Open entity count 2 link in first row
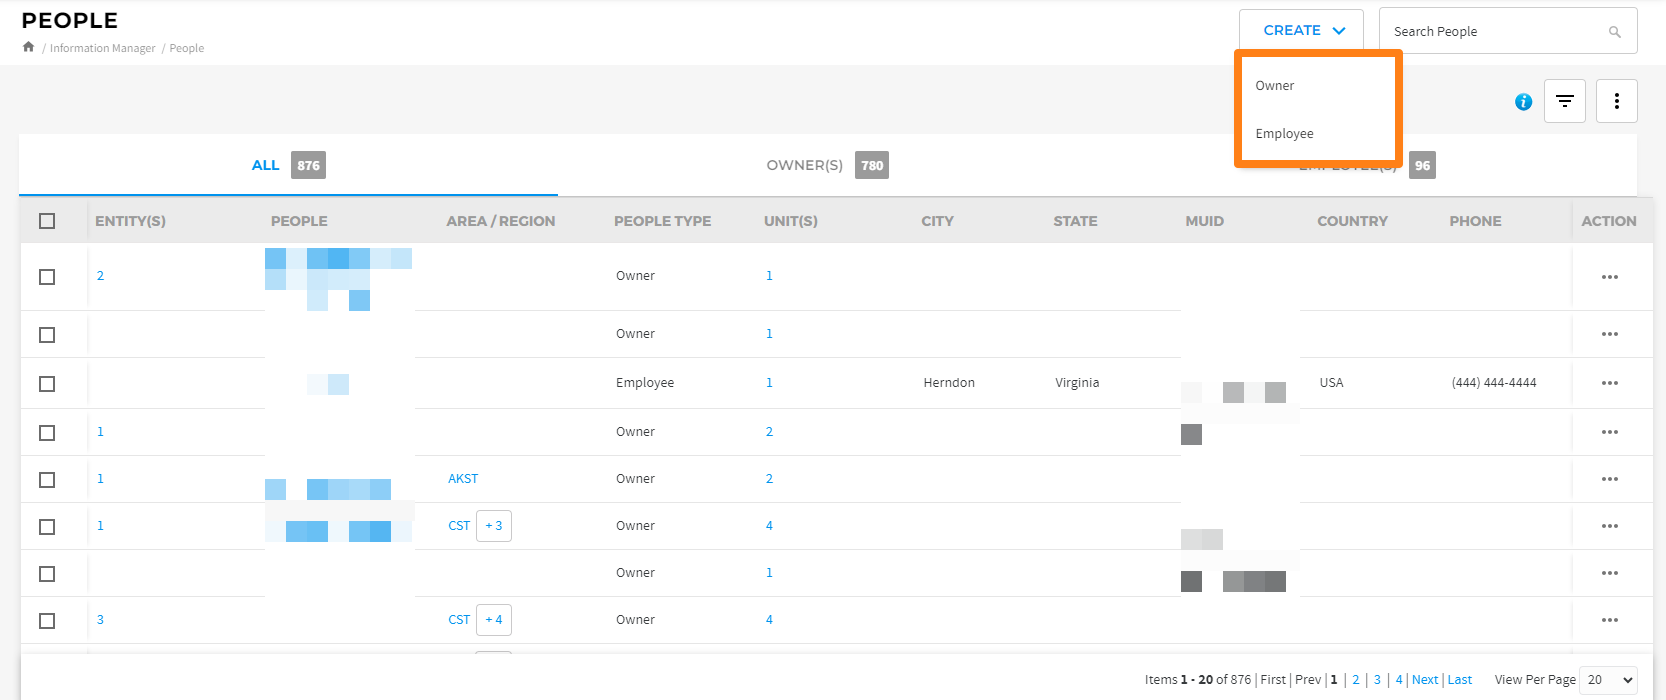 (100, 276)
